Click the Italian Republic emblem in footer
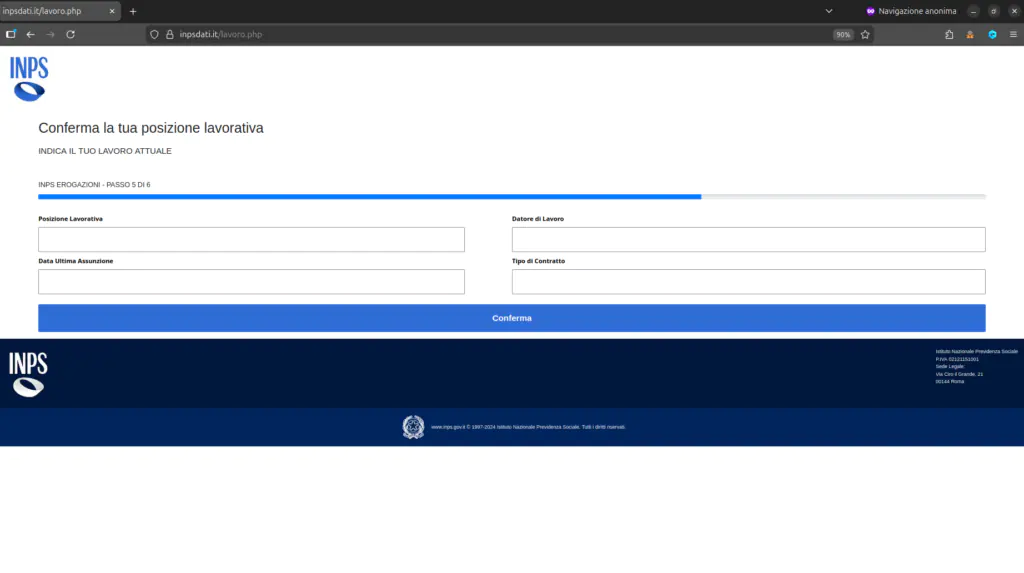1024x573 pixels. (x=413, y=427)
